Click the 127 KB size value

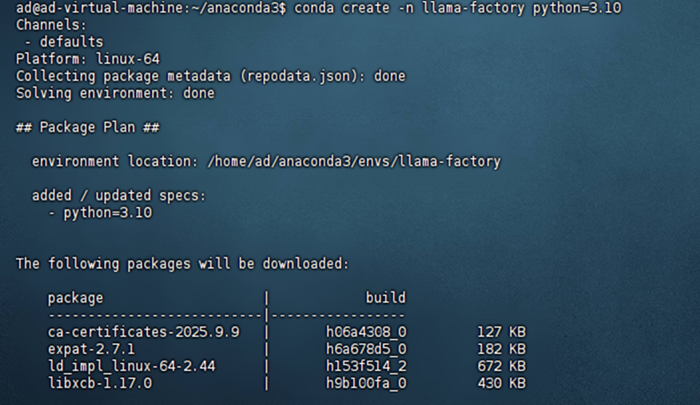502,332
